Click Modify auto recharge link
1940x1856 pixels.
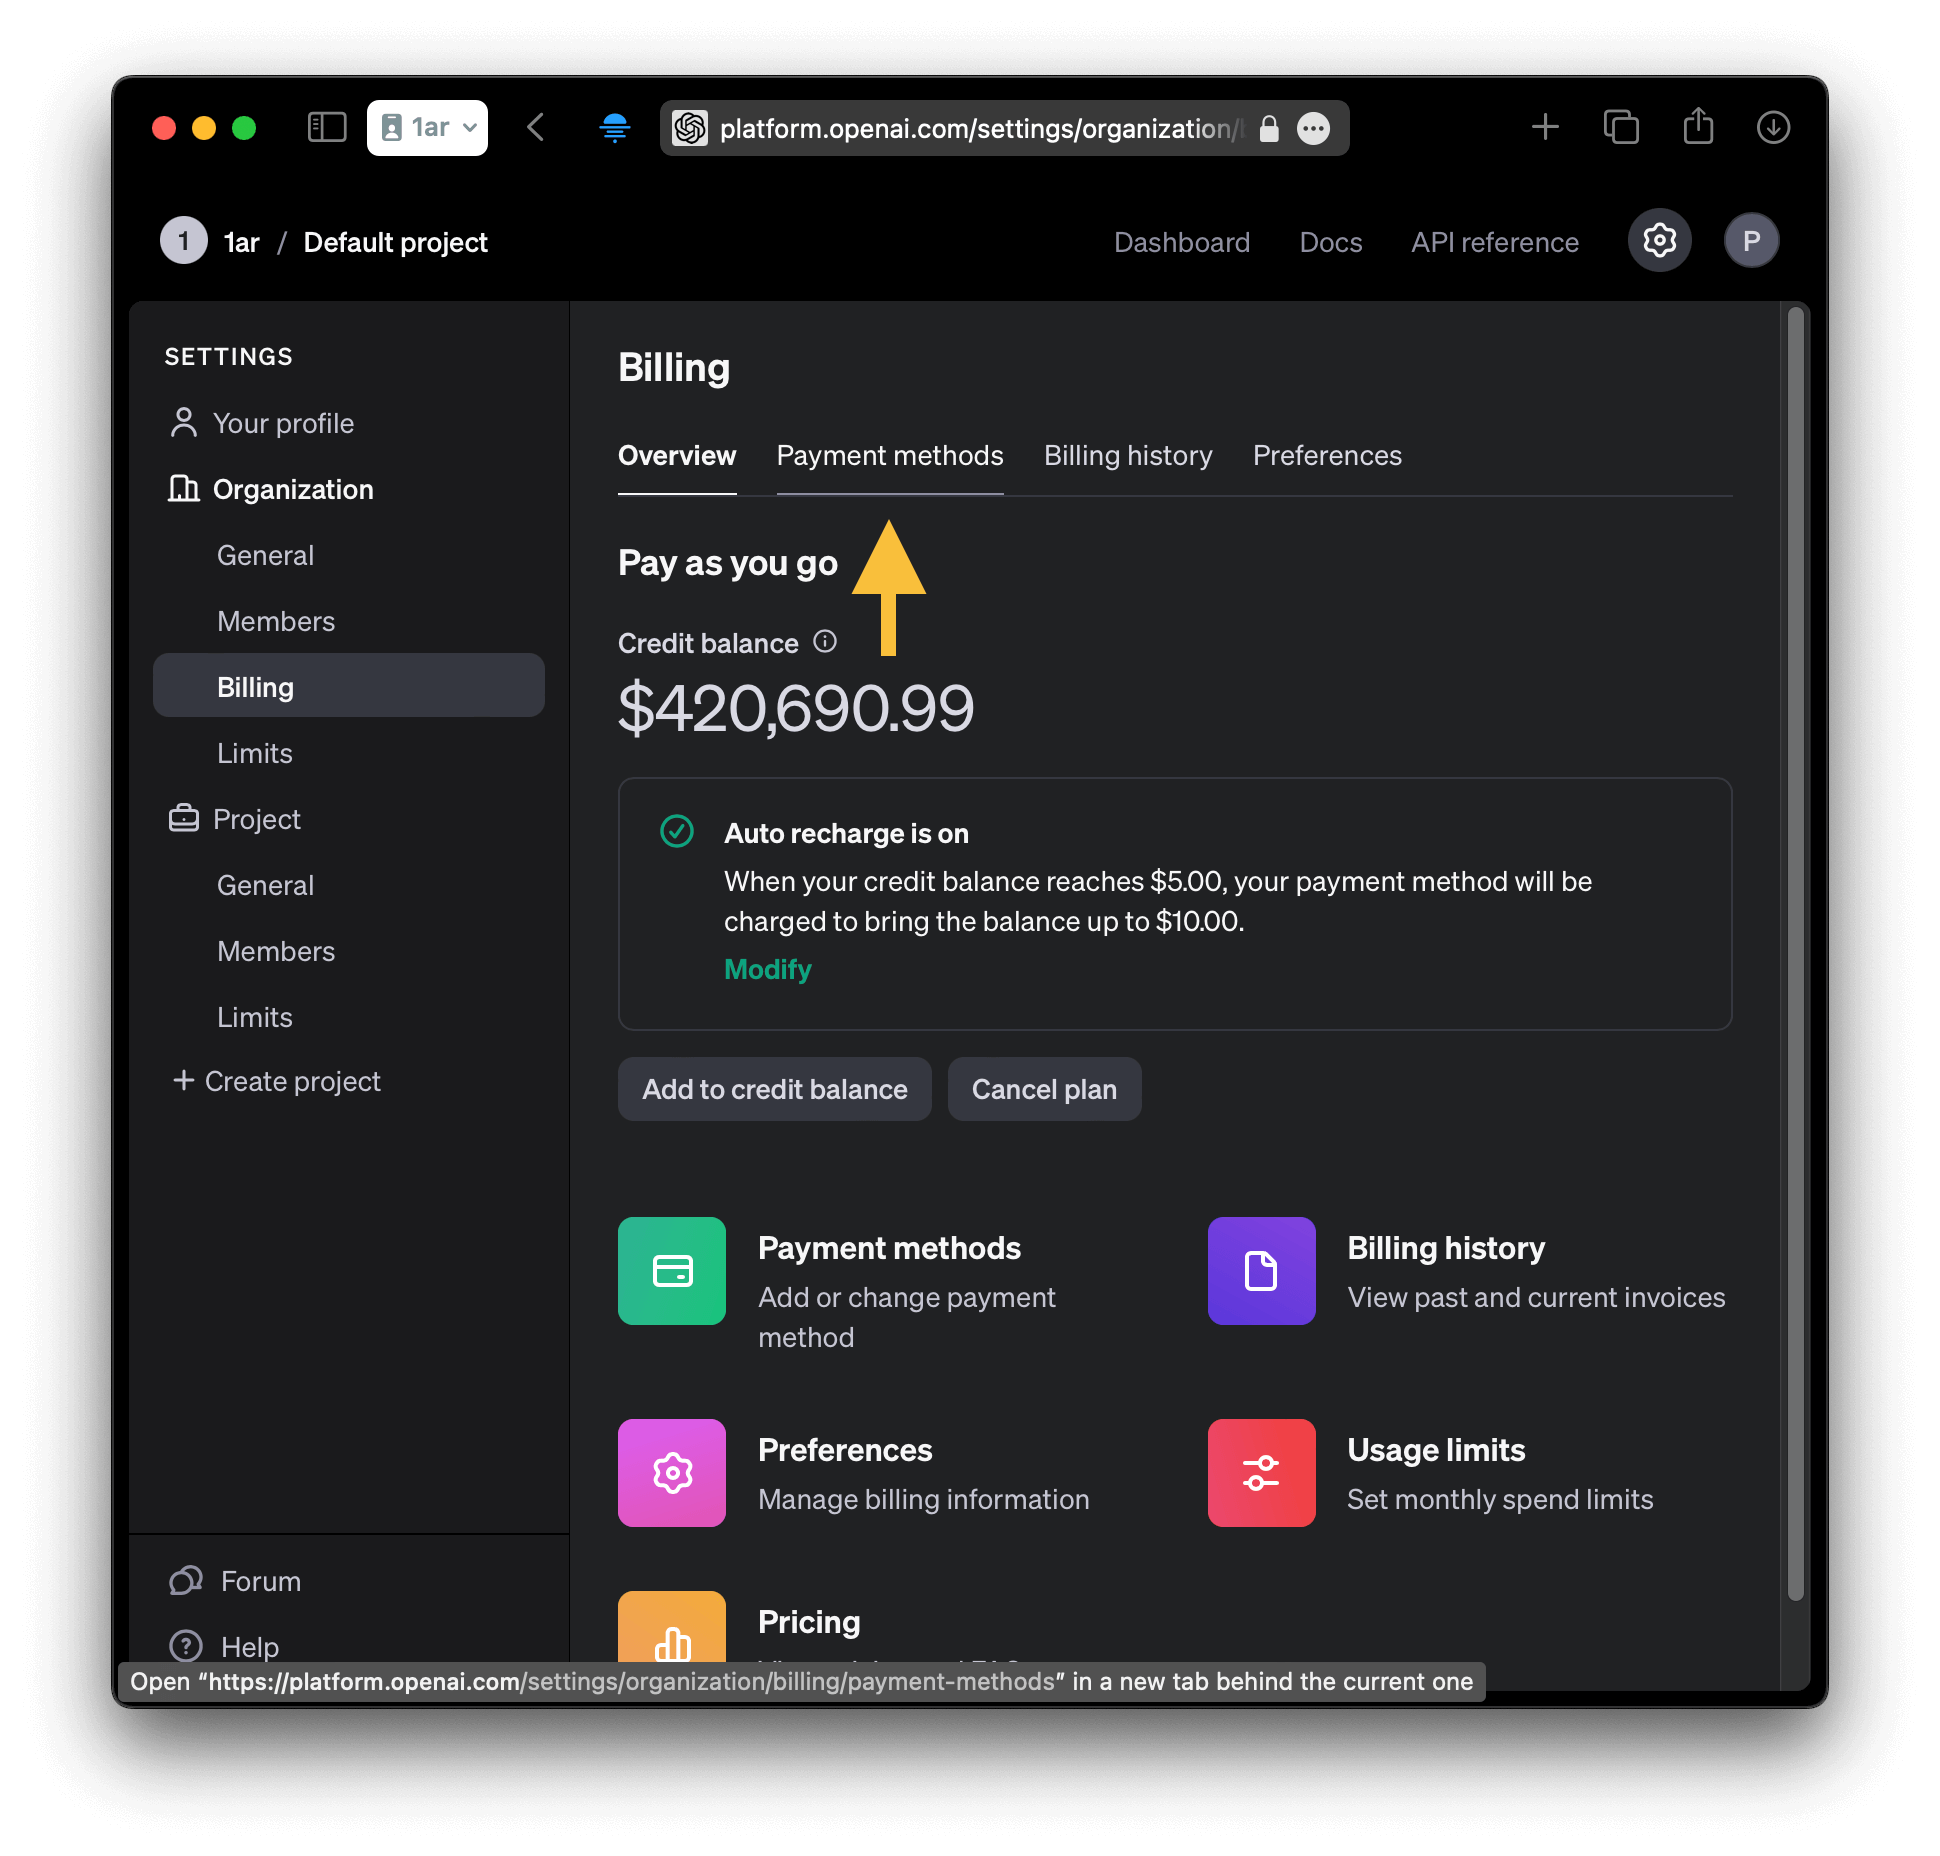click(768, 969)
